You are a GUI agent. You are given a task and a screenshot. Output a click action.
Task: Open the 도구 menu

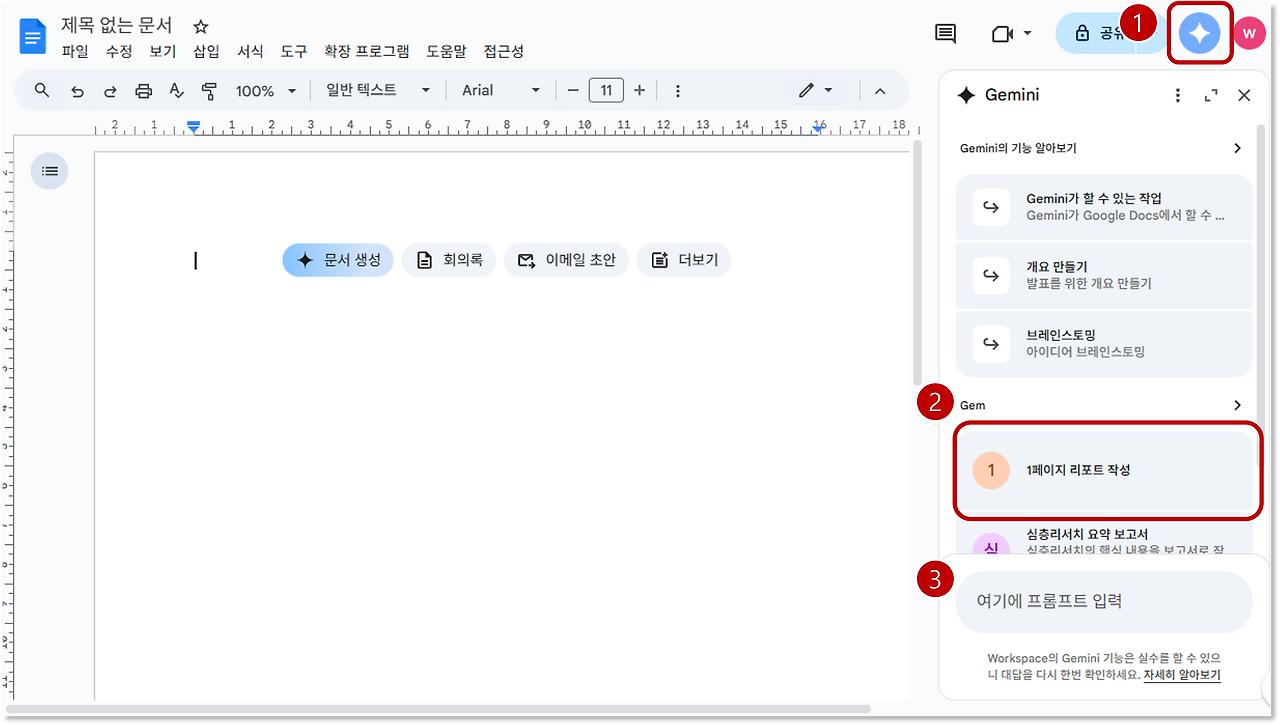coord(294,52)
